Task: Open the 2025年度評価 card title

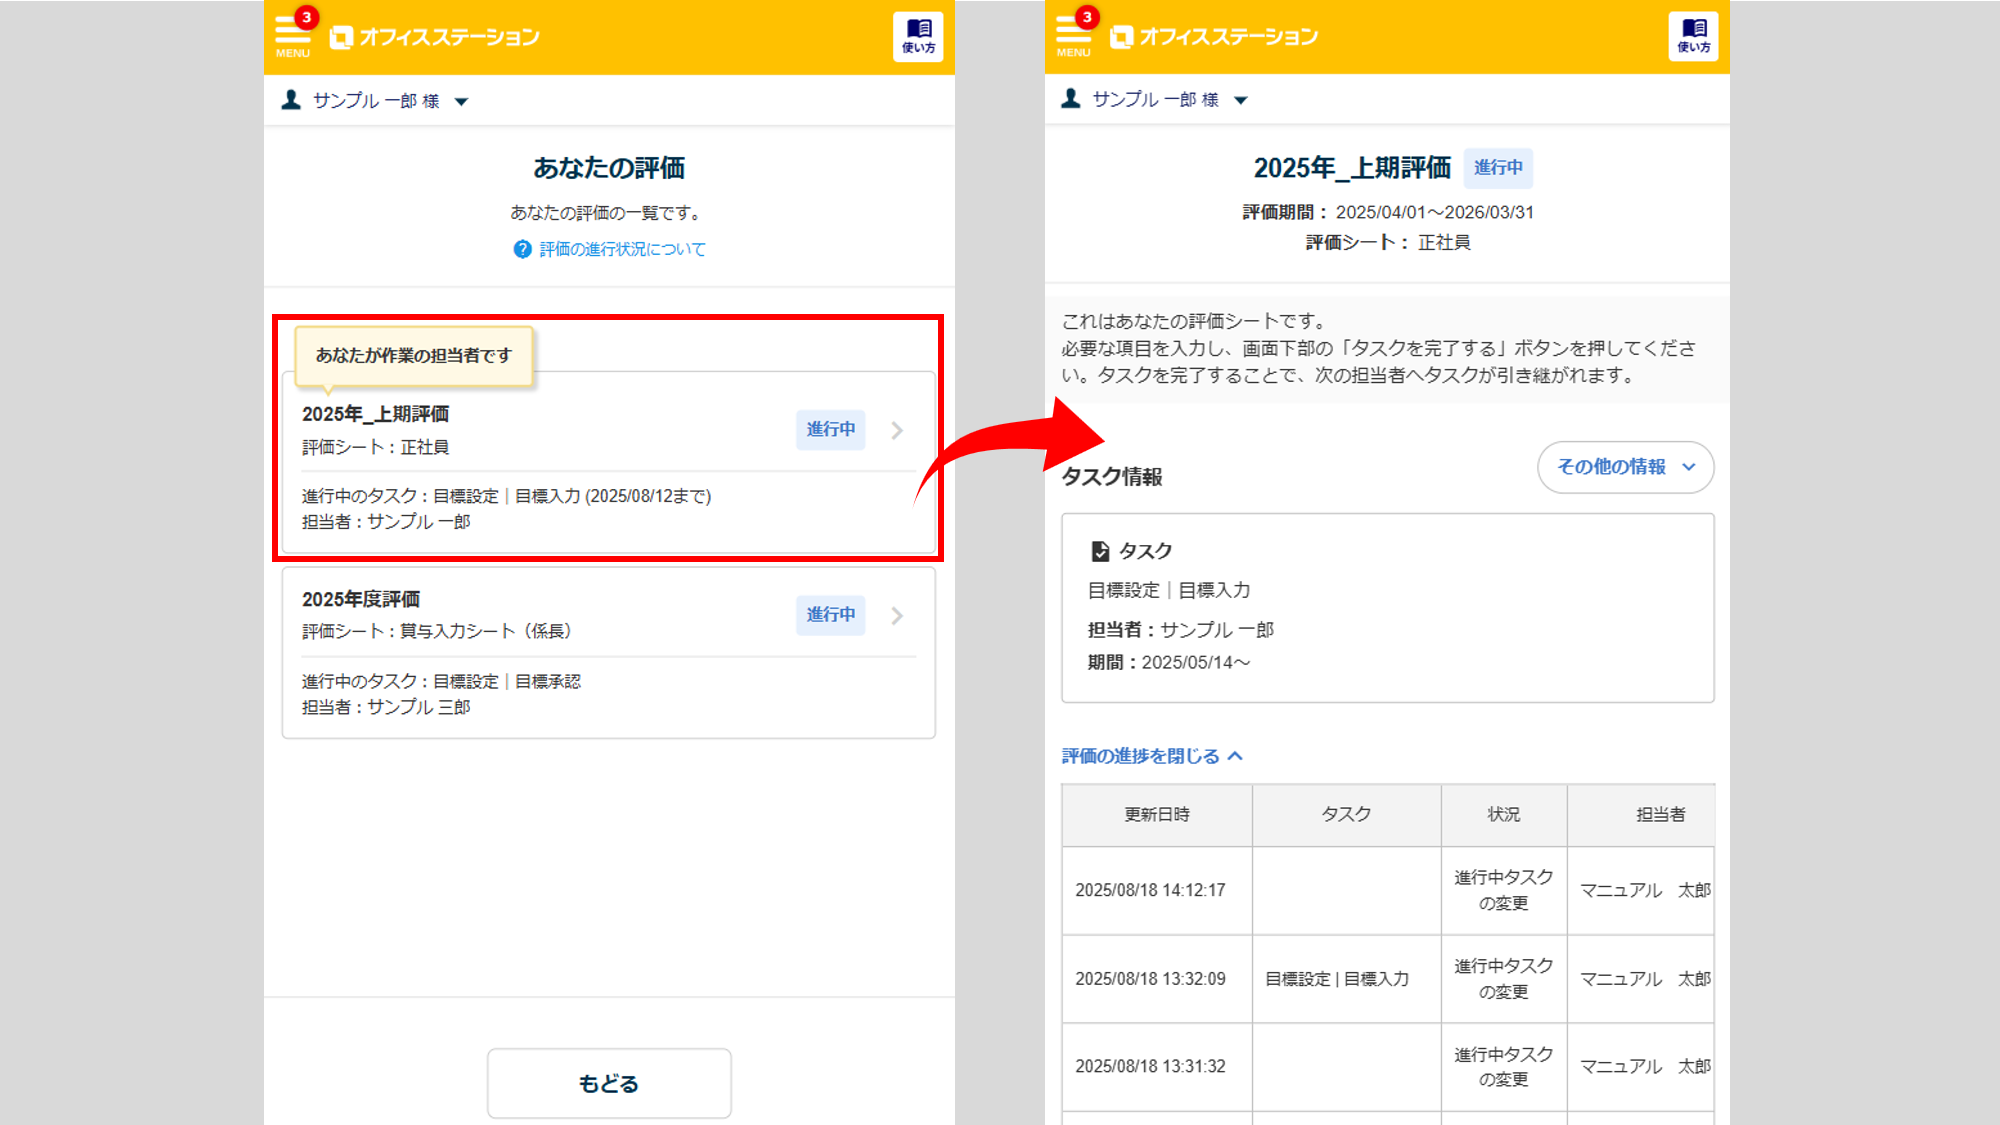Action: (361, 599)
